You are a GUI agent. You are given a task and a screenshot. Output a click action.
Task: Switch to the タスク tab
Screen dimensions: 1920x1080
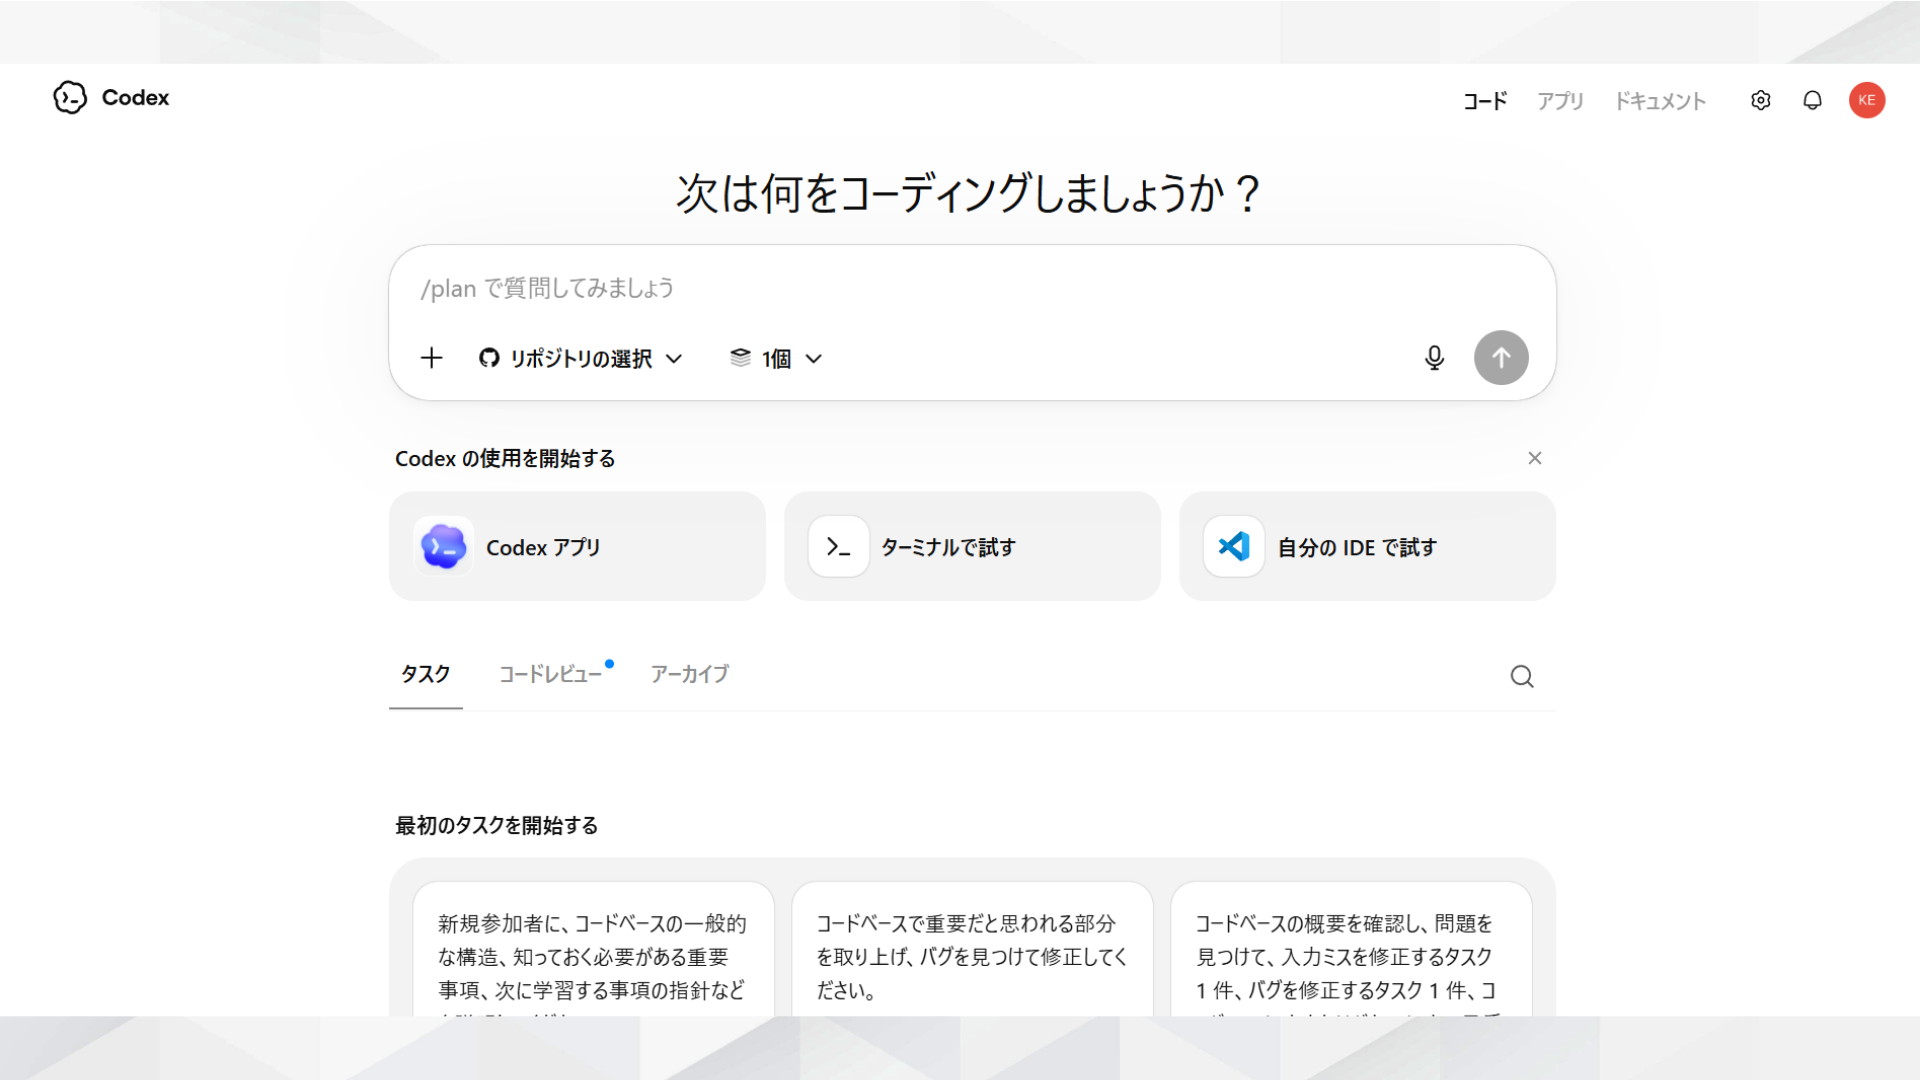coord(426,674)
